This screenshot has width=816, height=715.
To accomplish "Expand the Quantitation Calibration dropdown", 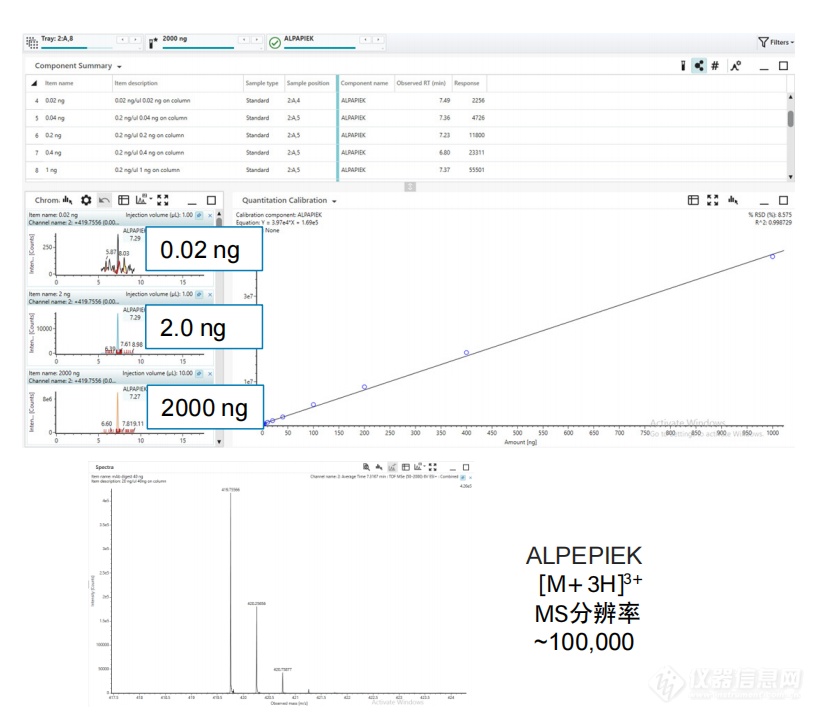I will 334,201.
